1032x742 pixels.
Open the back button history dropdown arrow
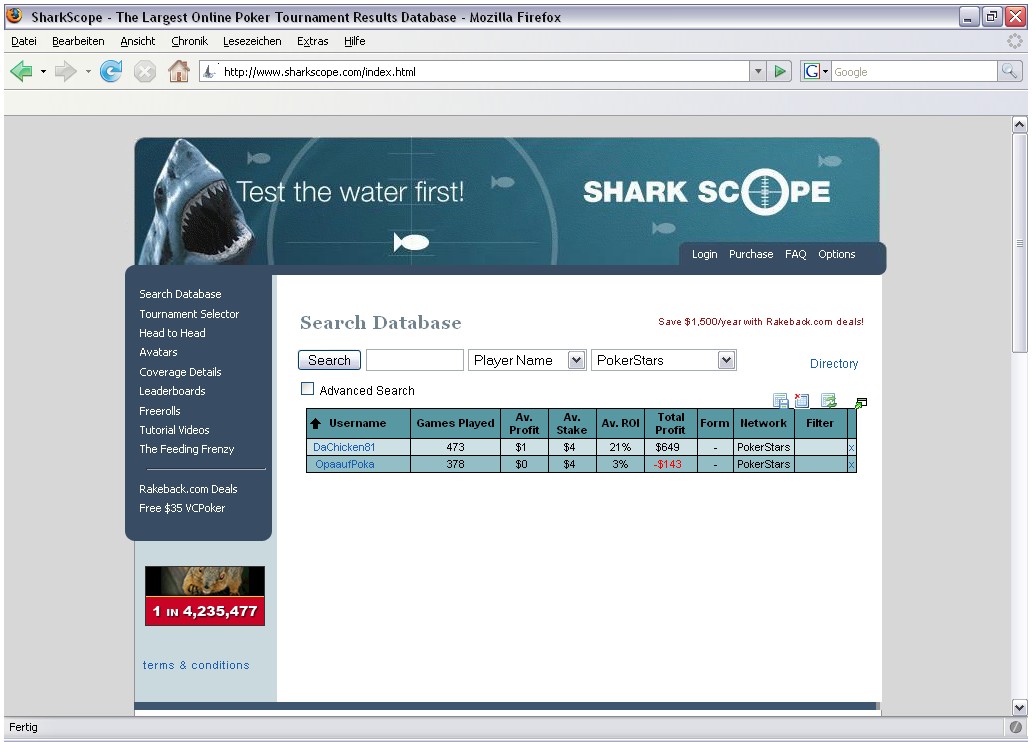[x=43, y=71]
